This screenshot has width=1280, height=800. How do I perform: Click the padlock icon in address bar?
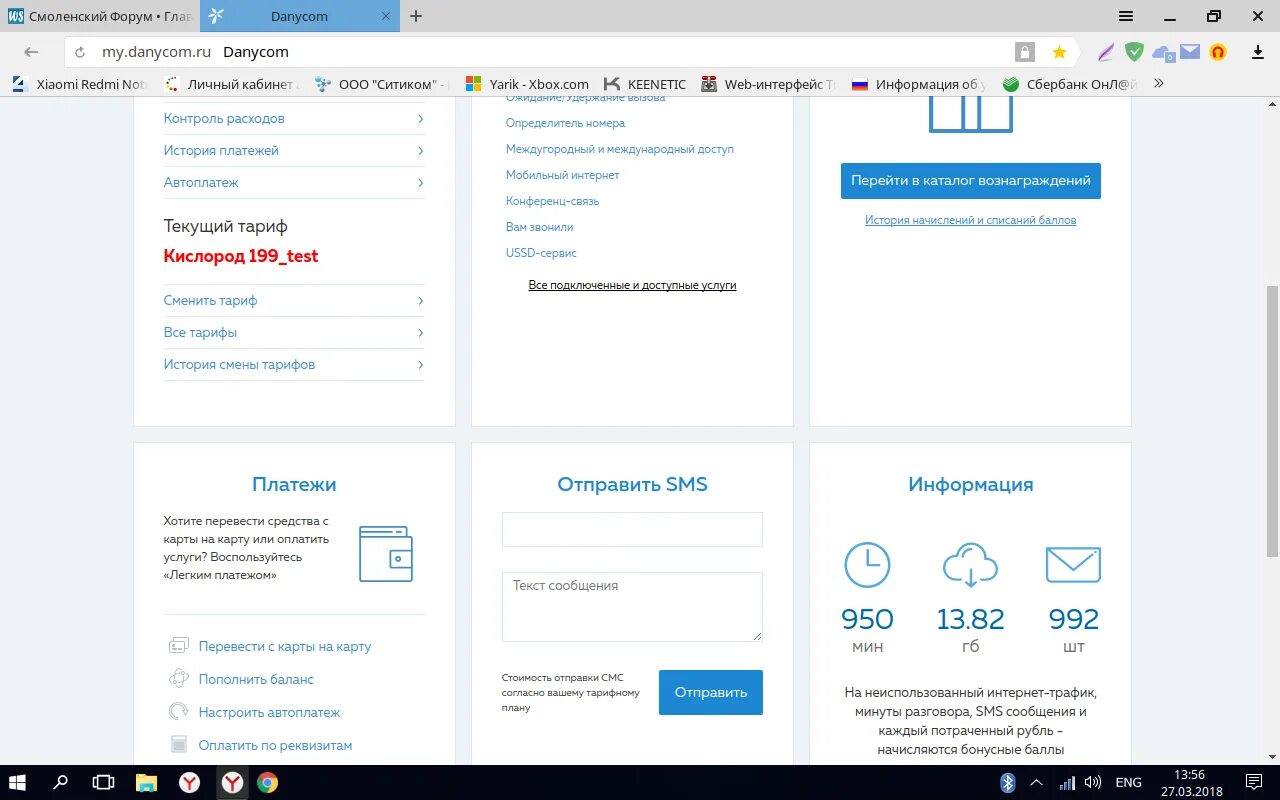pos(1024,52)
